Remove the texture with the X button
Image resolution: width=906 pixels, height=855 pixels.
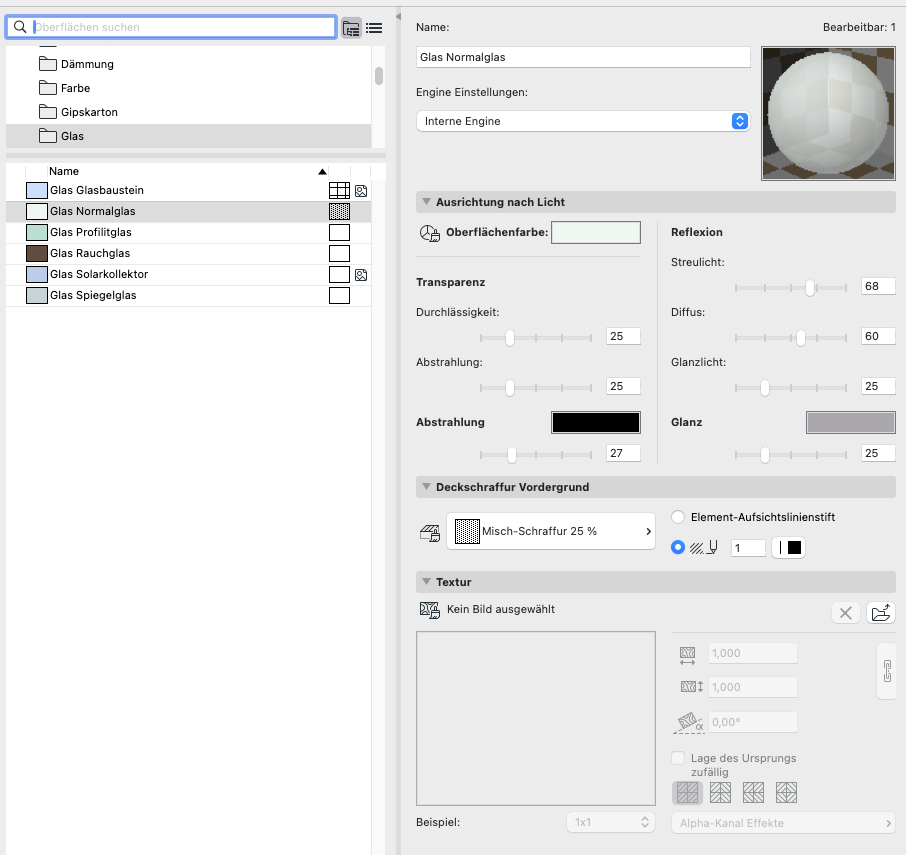click(846, 613)
